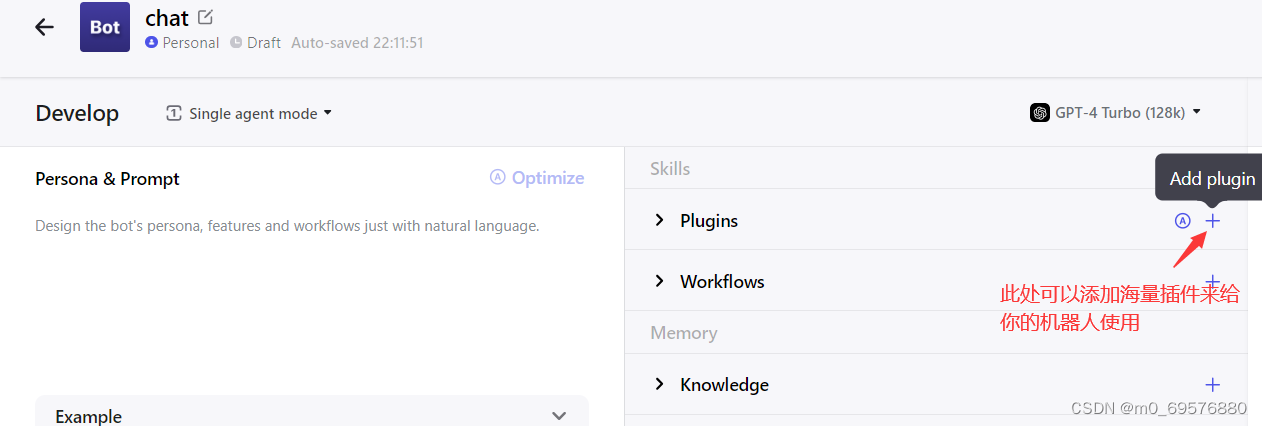Add a plugin with the plus icon
This screenshot has height=426, width=1262.
[1213, 220]
